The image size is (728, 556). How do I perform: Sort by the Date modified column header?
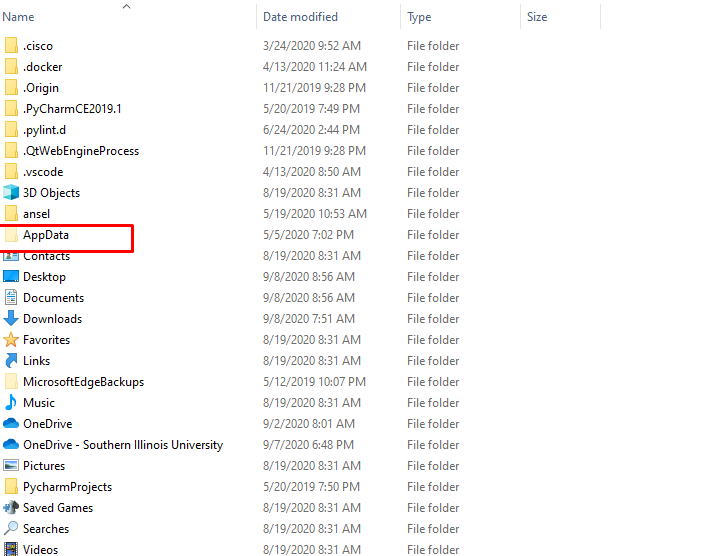coord(300,17)
